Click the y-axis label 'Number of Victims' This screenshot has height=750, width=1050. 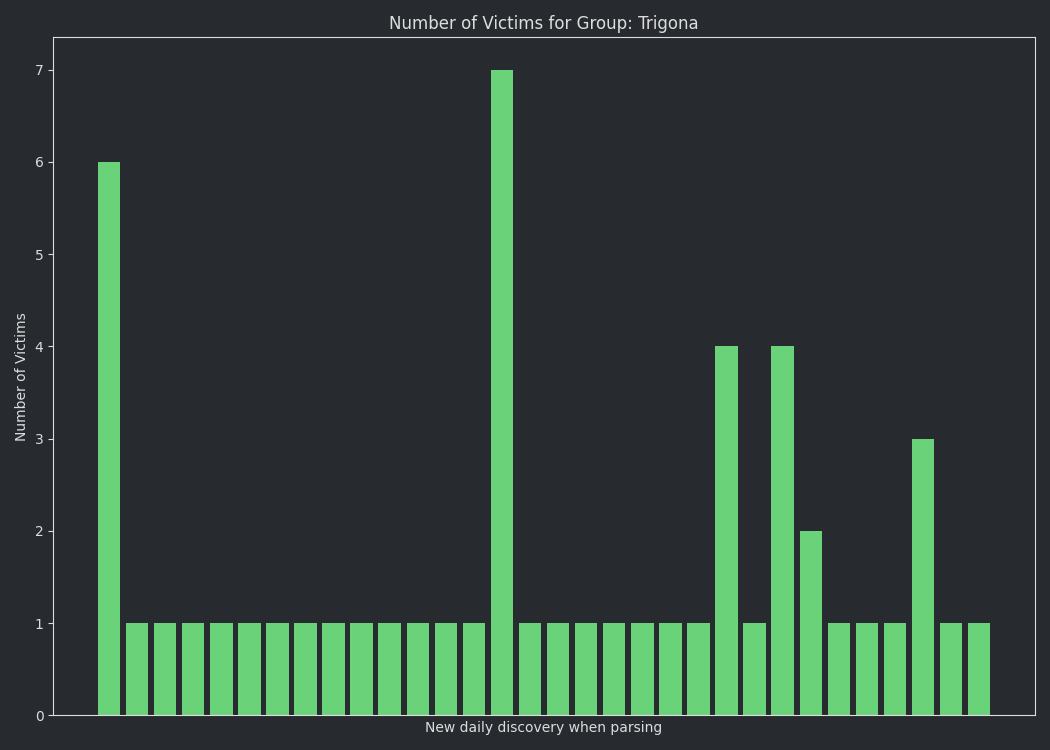(x=20, y=377)
